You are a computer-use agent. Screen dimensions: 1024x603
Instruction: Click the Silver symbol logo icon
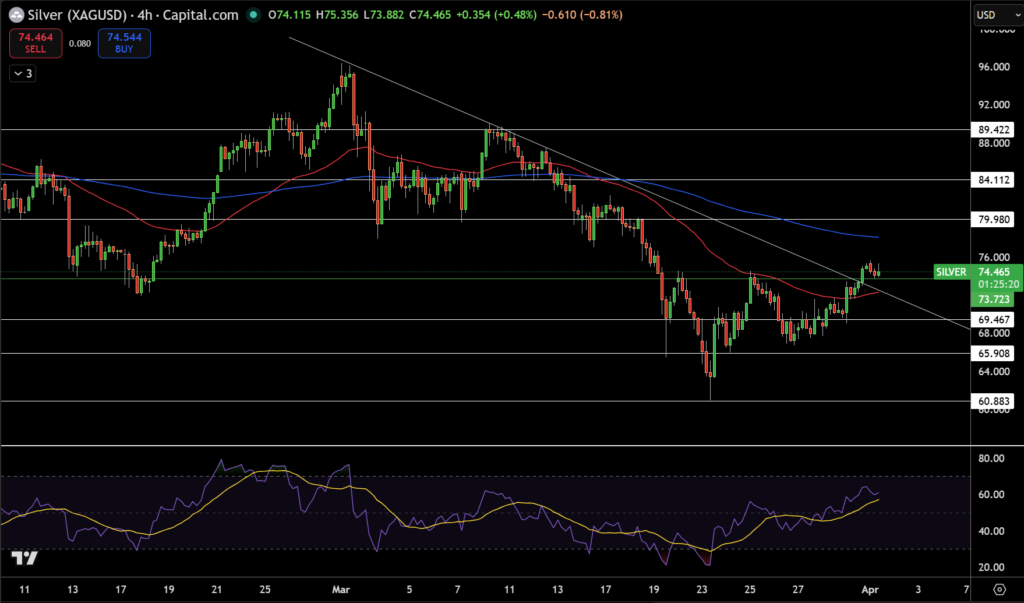coord(15,15)
